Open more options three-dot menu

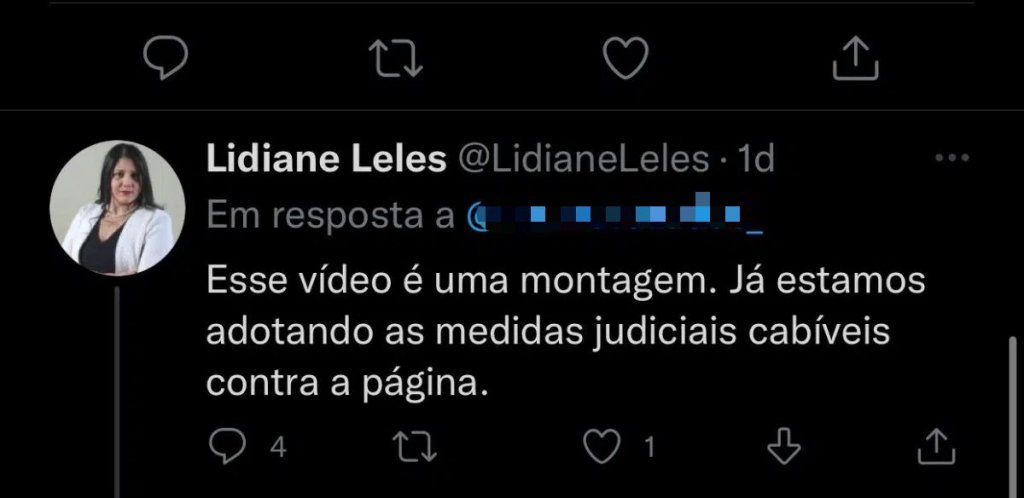[x=952, y=158]
